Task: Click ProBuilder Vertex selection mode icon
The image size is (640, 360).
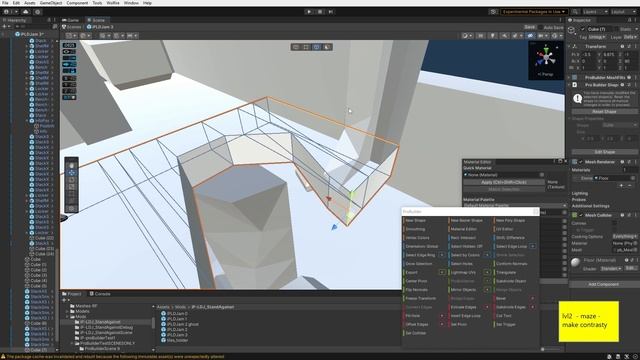Action: 306,47
